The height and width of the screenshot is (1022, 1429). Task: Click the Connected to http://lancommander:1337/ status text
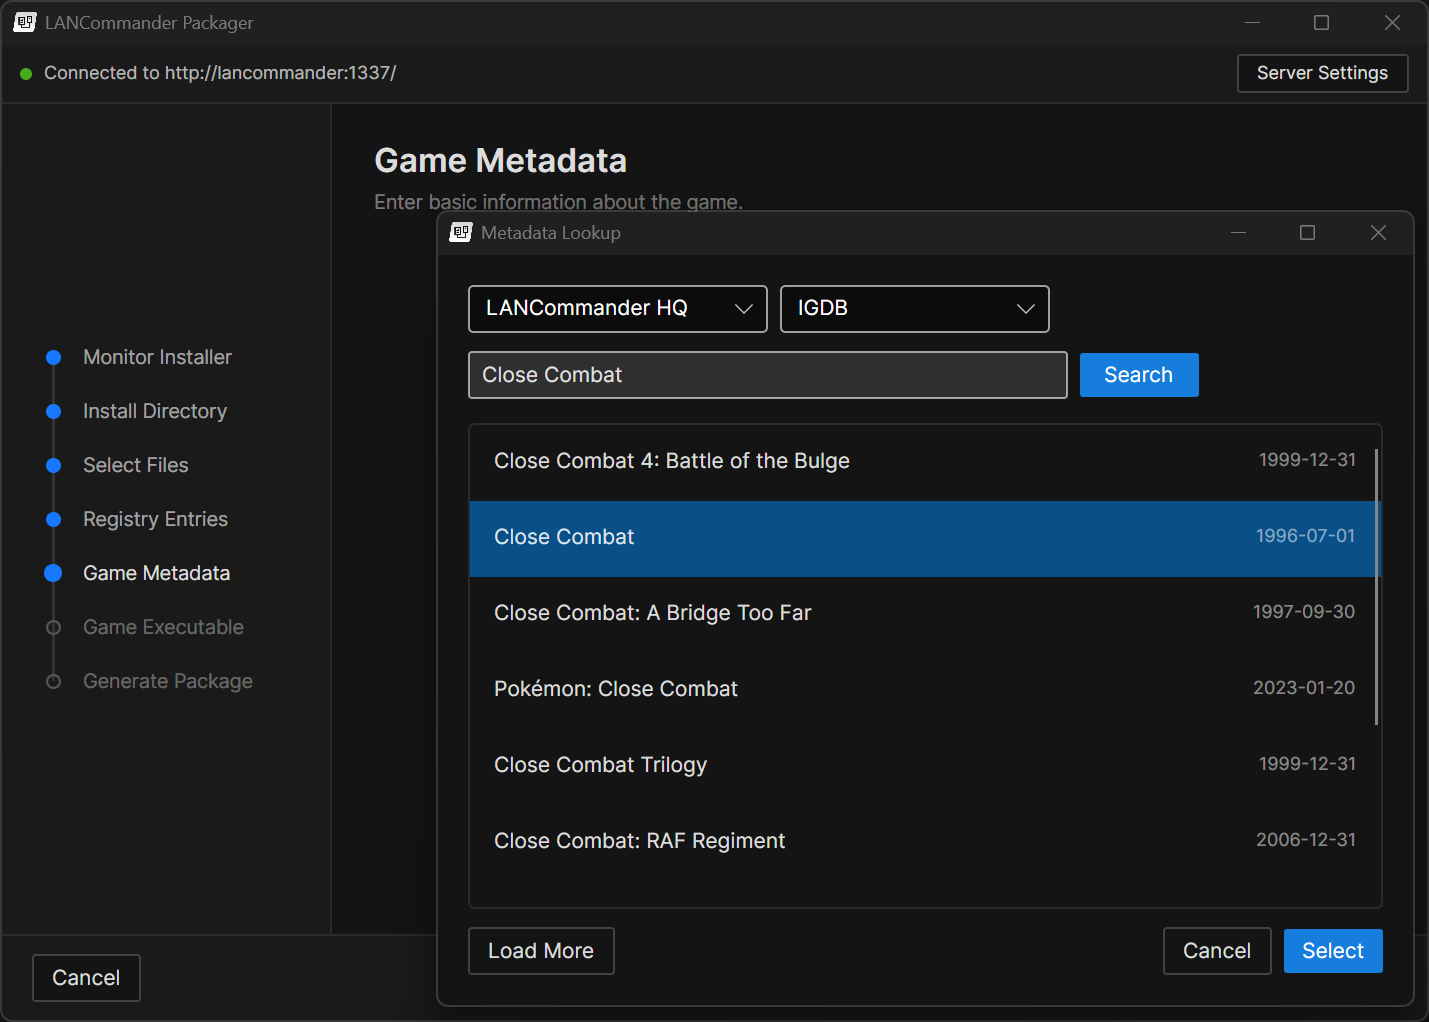[x=220, y=73]
